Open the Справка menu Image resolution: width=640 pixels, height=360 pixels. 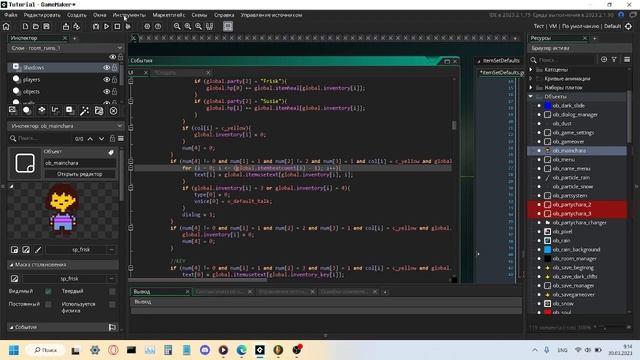(x=224, y=15)
